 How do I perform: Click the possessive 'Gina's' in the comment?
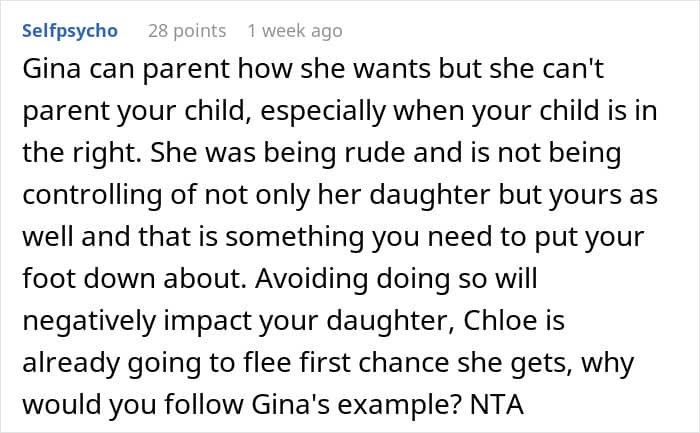click(291, 405)
